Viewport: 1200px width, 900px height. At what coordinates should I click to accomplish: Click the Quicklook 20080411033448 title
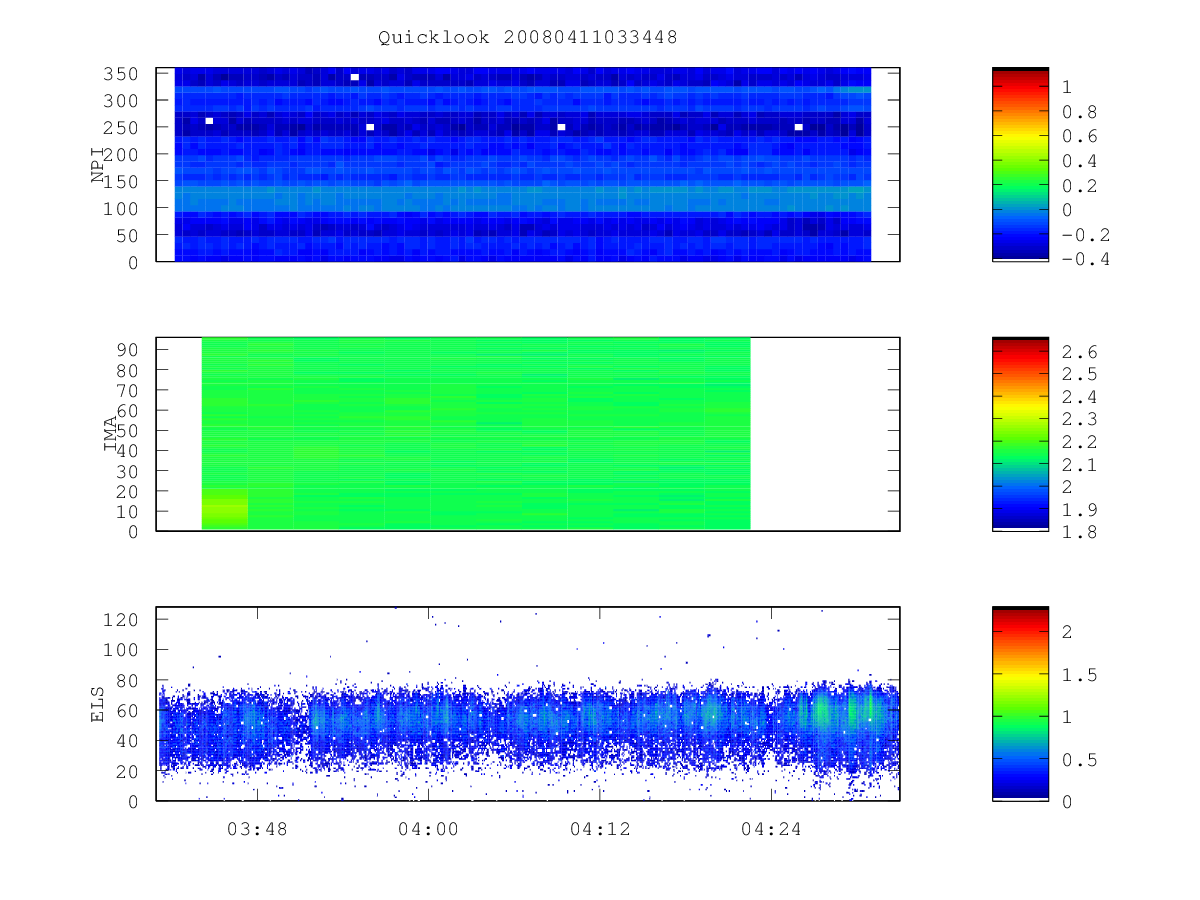[527, 37]
